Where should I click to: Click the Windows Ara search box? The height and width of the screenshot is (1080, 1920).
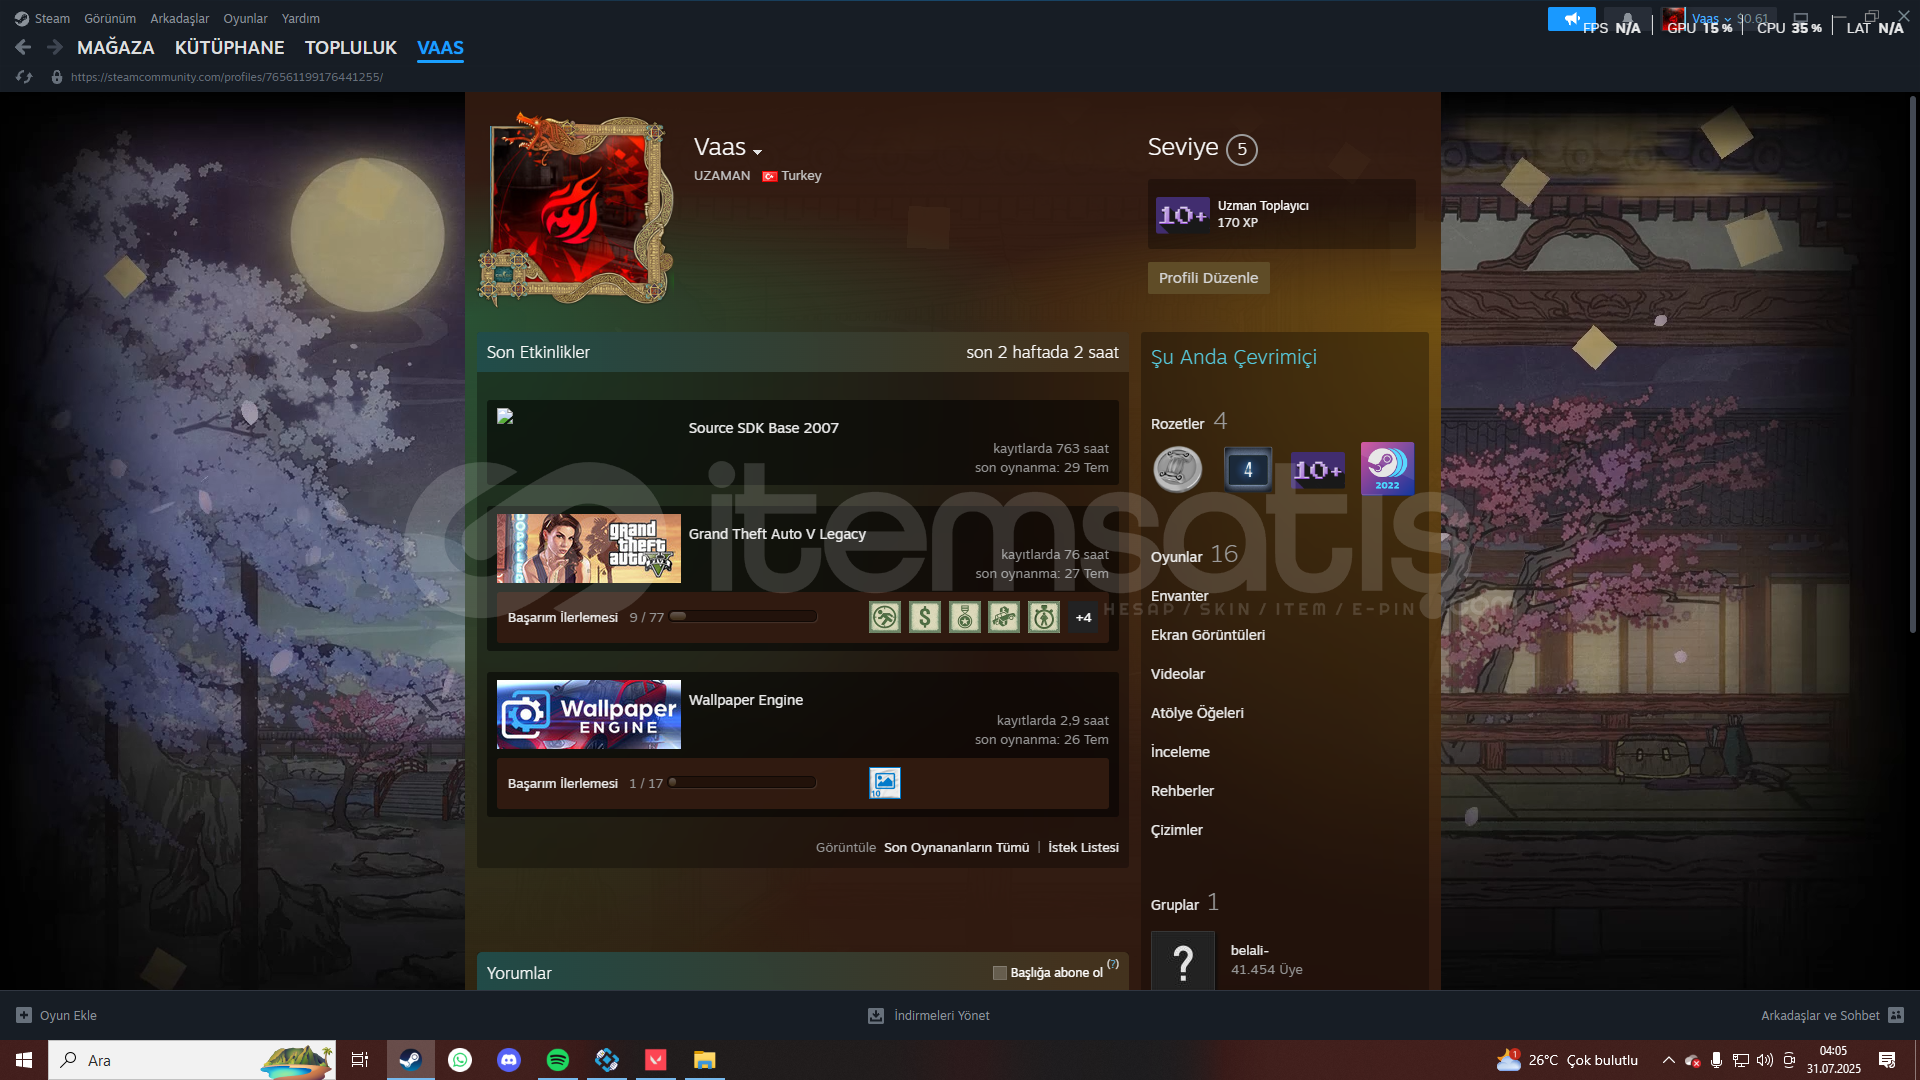pos(192,1060)
